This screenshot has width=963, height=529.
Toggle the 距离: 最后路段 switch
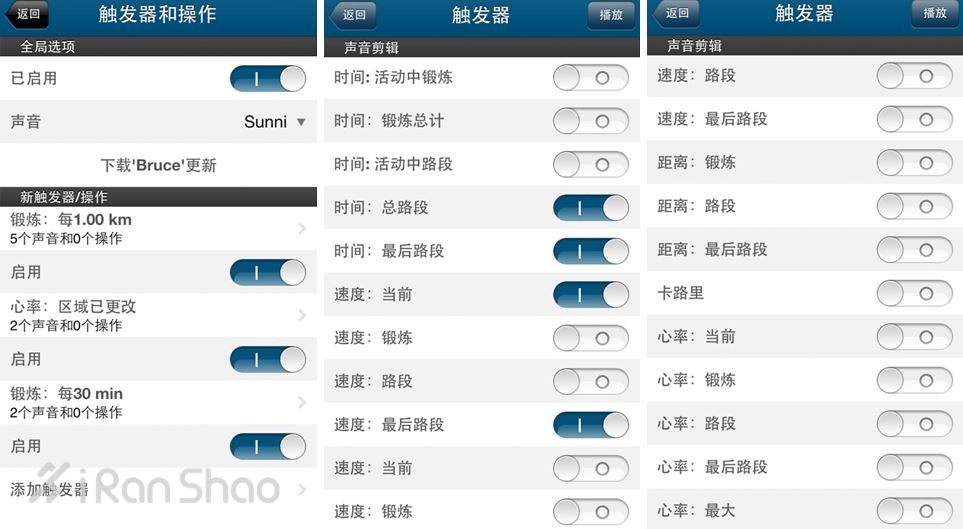(913, 249)
